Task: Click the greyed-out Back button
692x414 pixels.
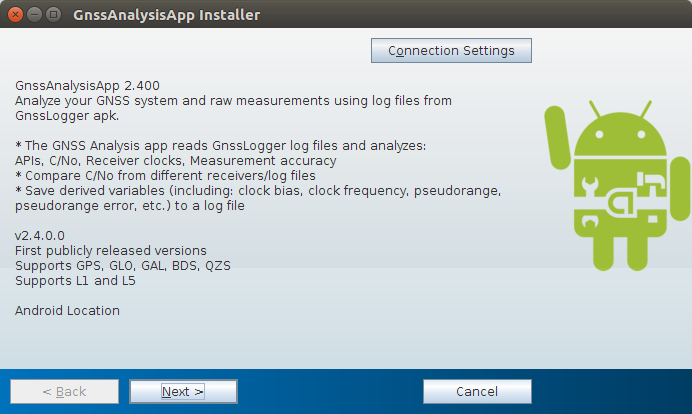Action: point(63,391)
